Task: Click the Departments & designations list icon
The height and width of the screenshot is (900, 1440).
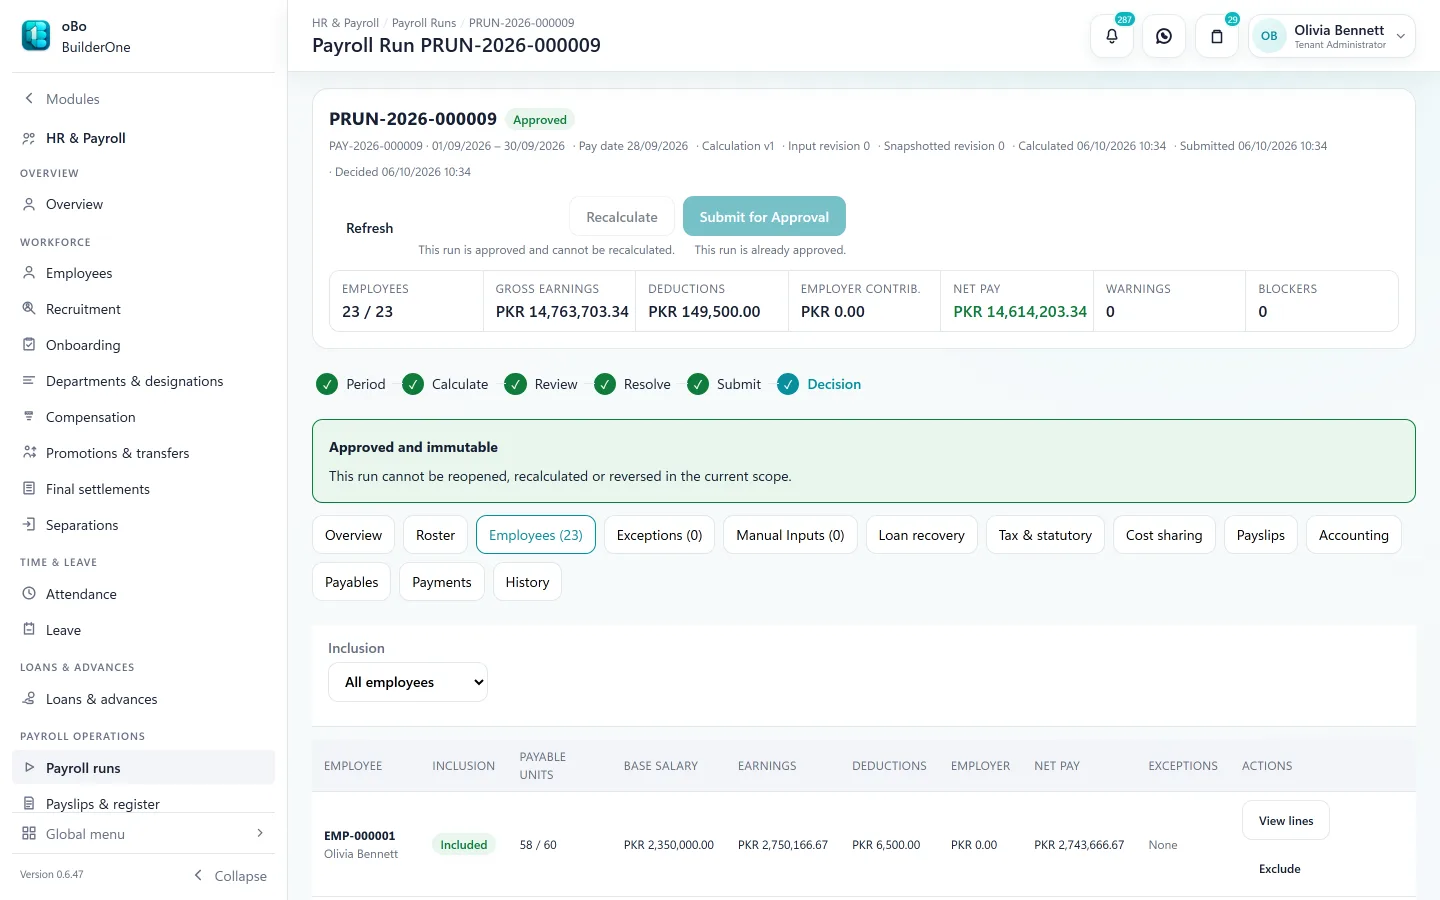Action: pos(29,381)
